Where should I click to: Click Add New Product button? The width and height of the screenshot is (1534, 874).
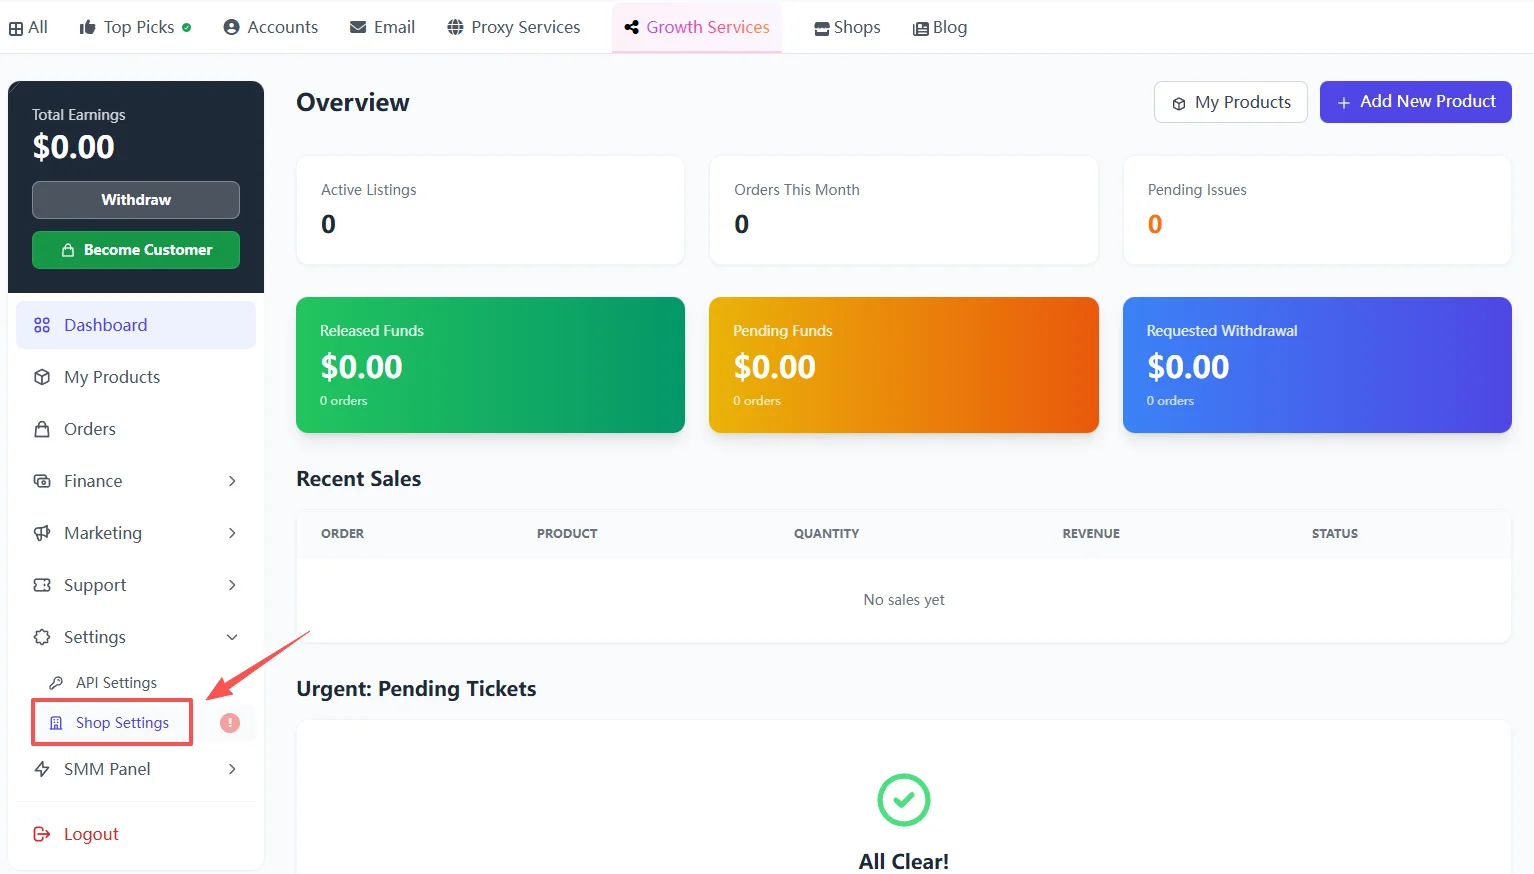click(1415, 102)
